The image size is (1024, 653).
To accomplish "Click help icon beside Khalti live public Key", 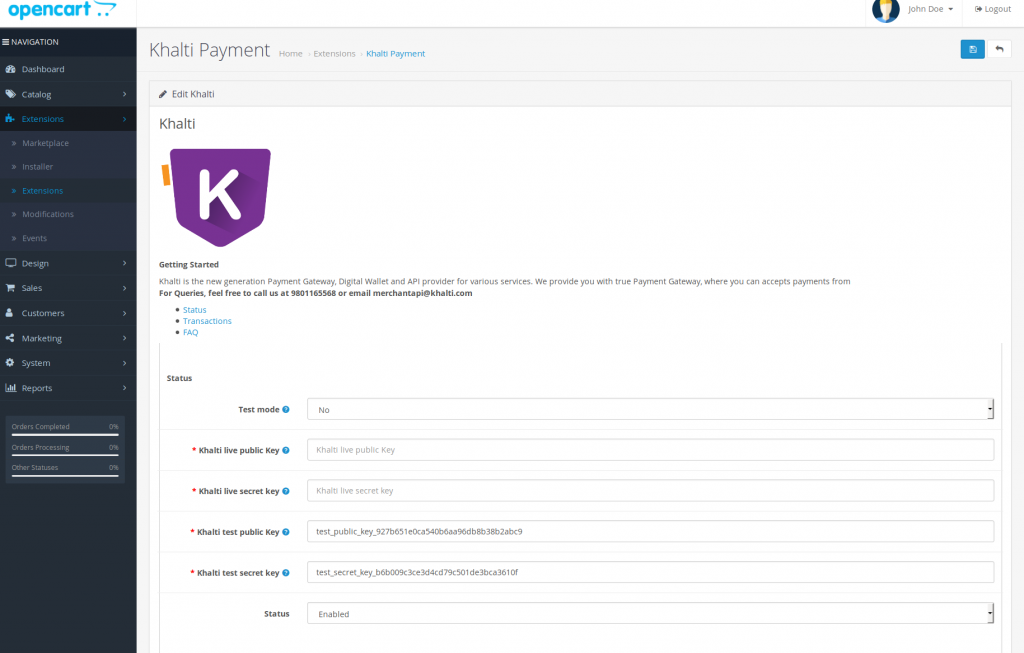I will pos(286,450).
